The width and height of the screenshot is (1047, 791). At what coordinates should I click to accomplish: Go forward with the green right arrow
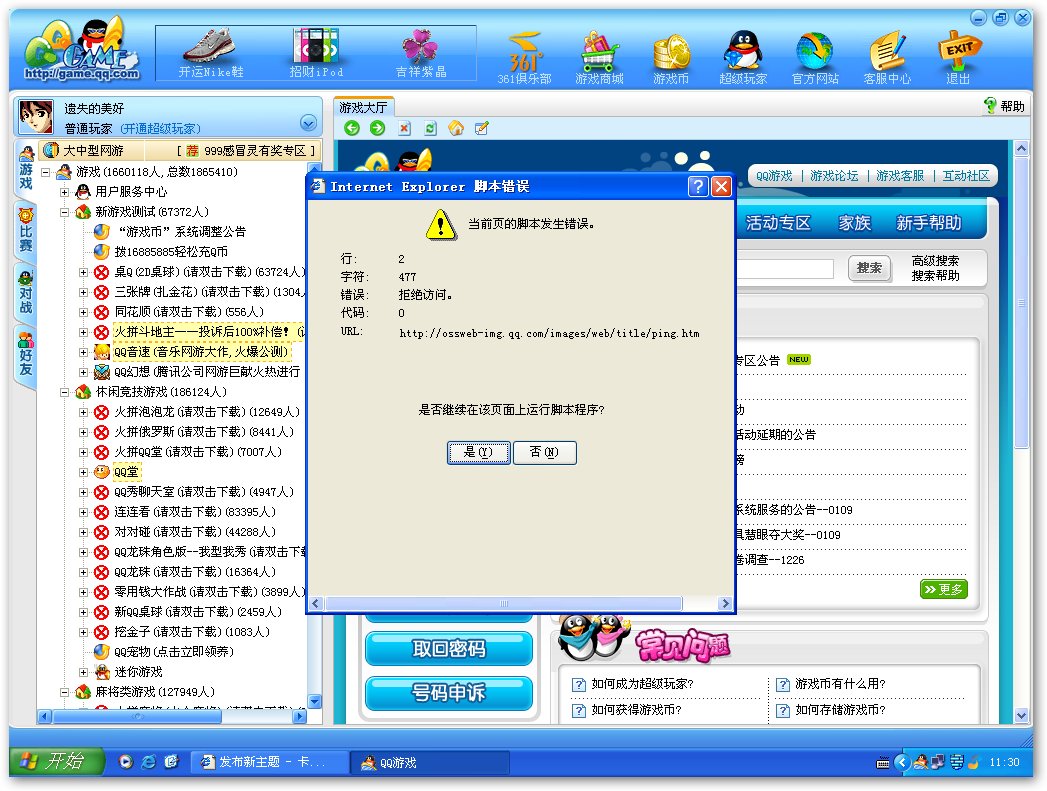tap(377, 128)
